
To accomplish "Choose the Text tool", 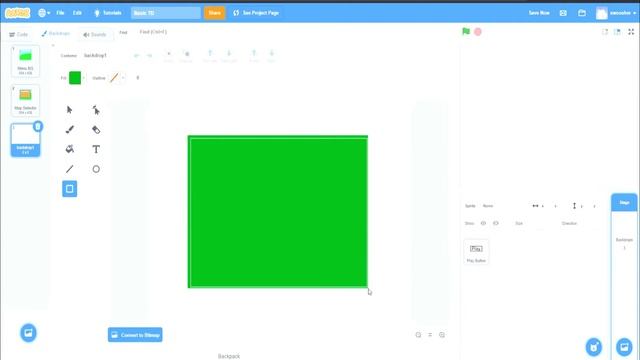I will 96,149.
